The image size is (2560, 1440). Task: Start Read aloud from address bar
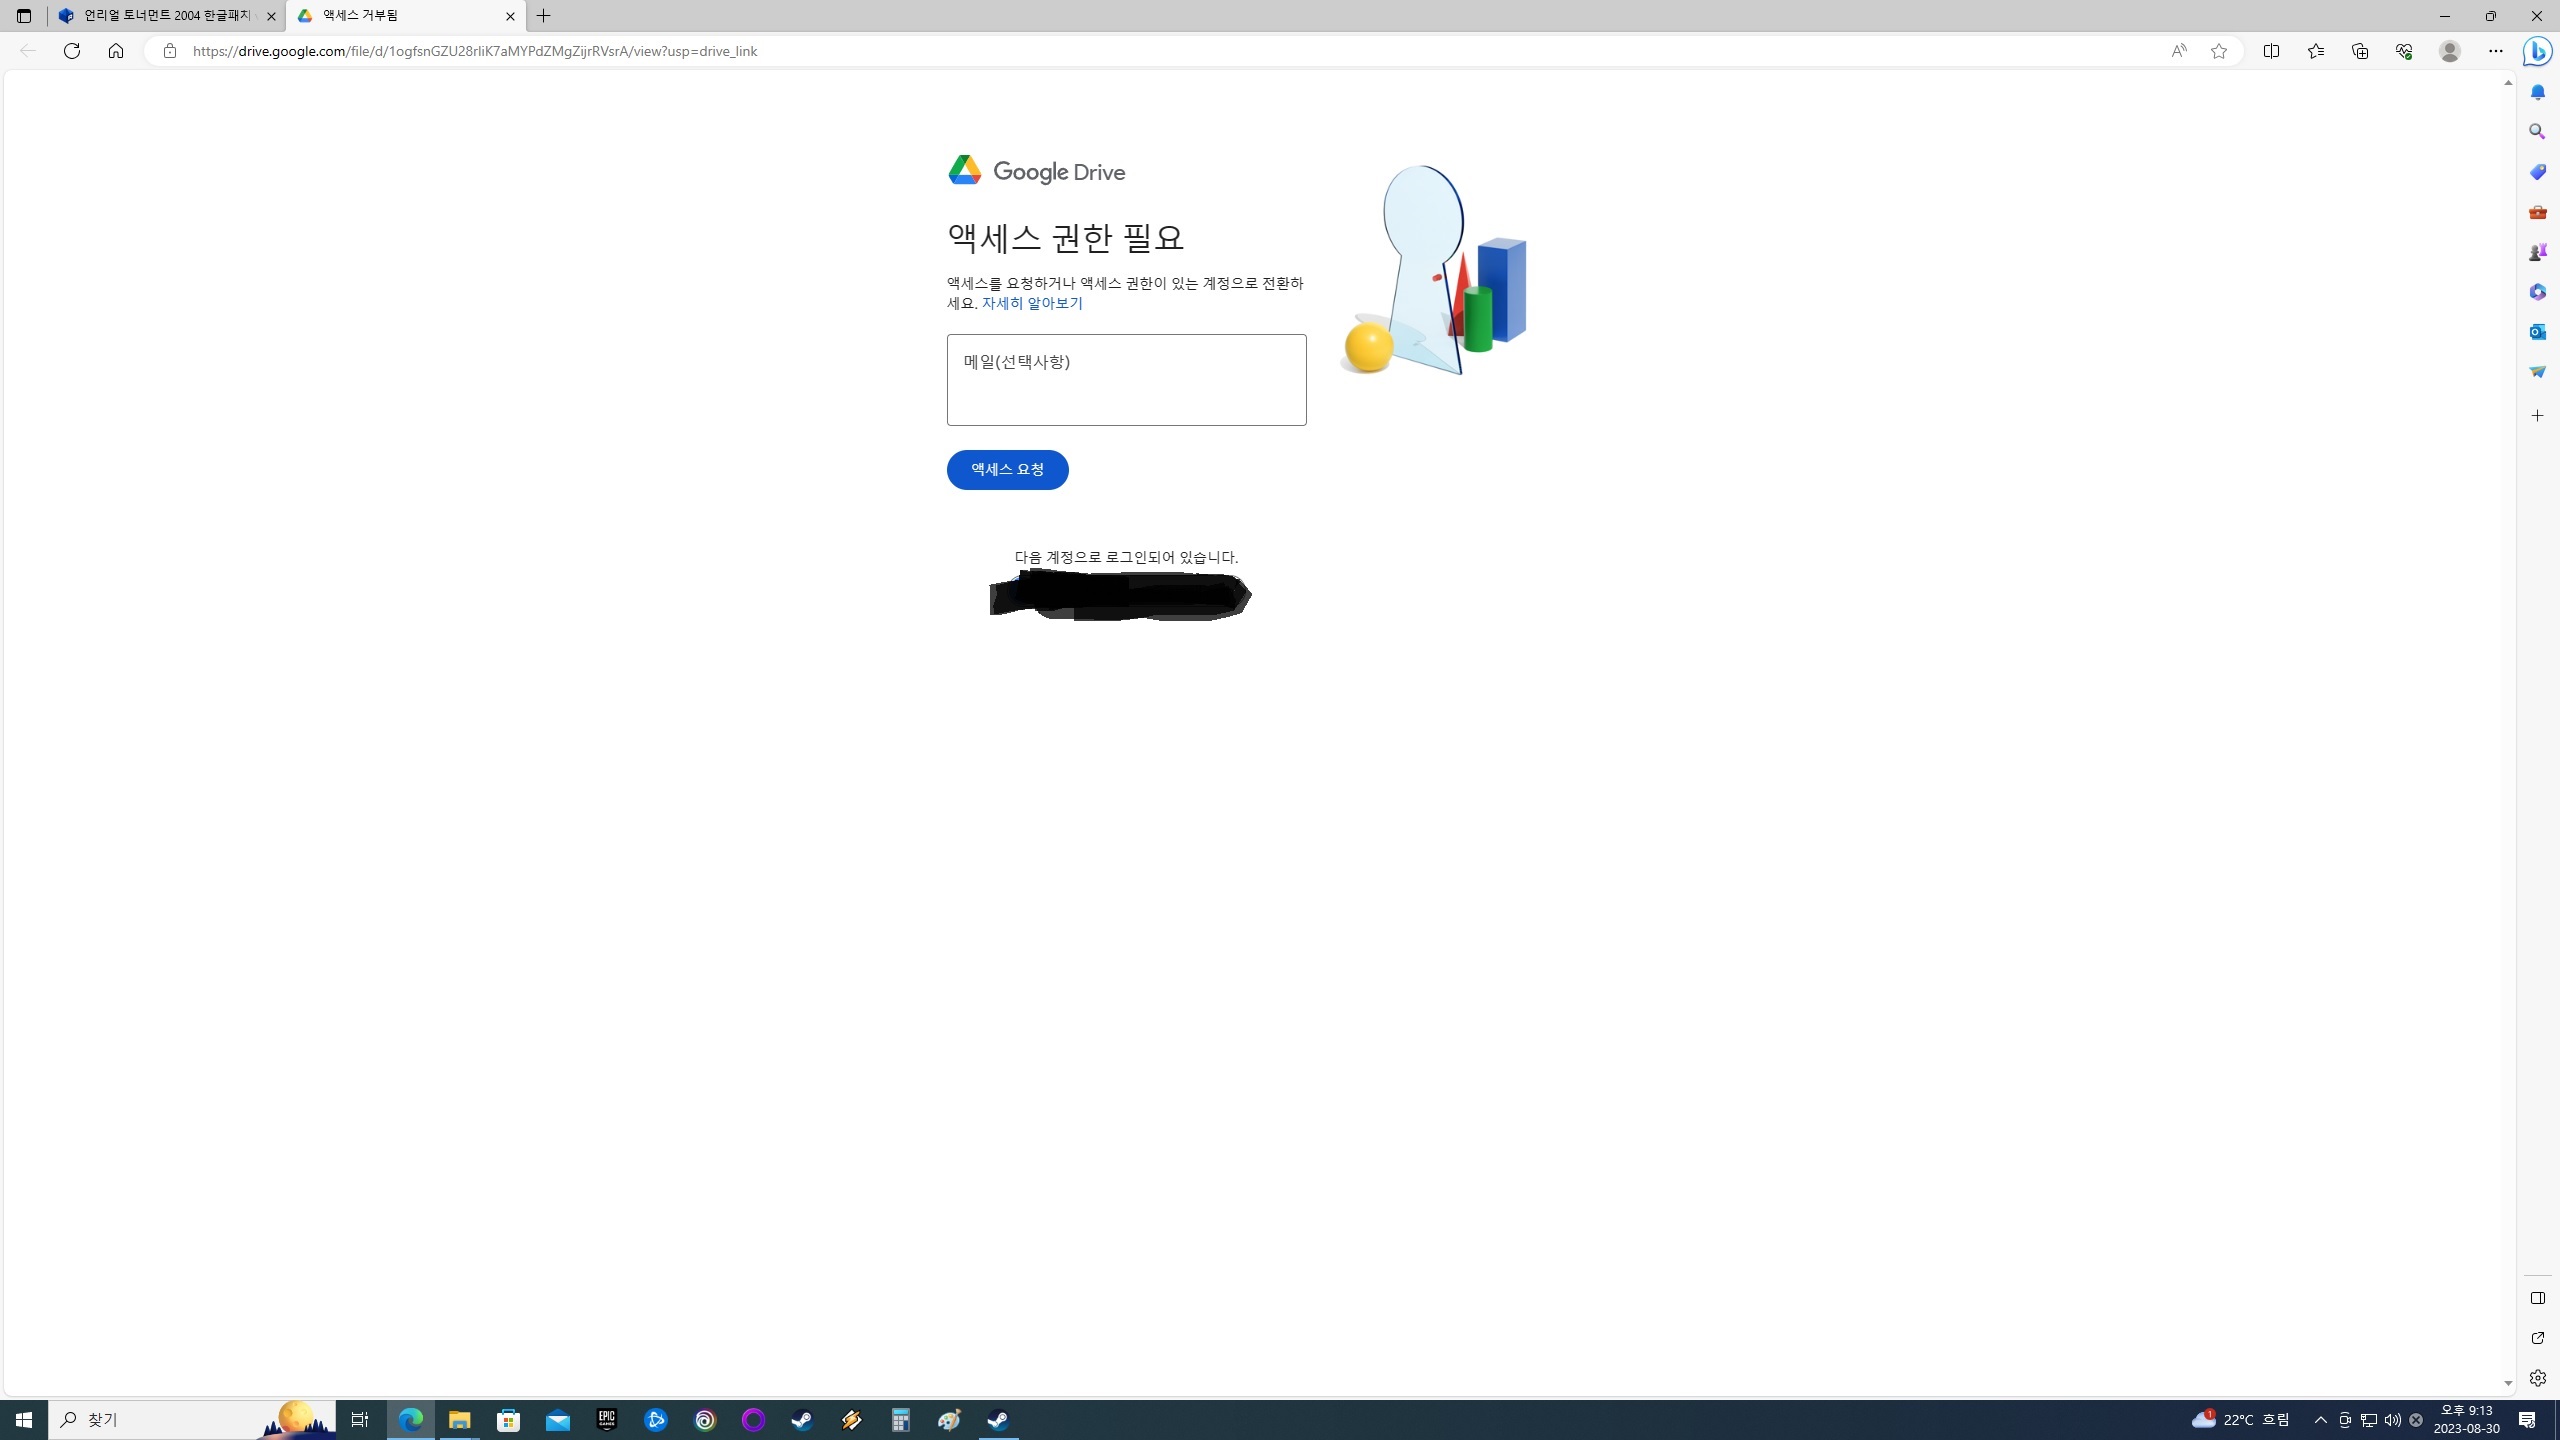(x=2178, y=51)
